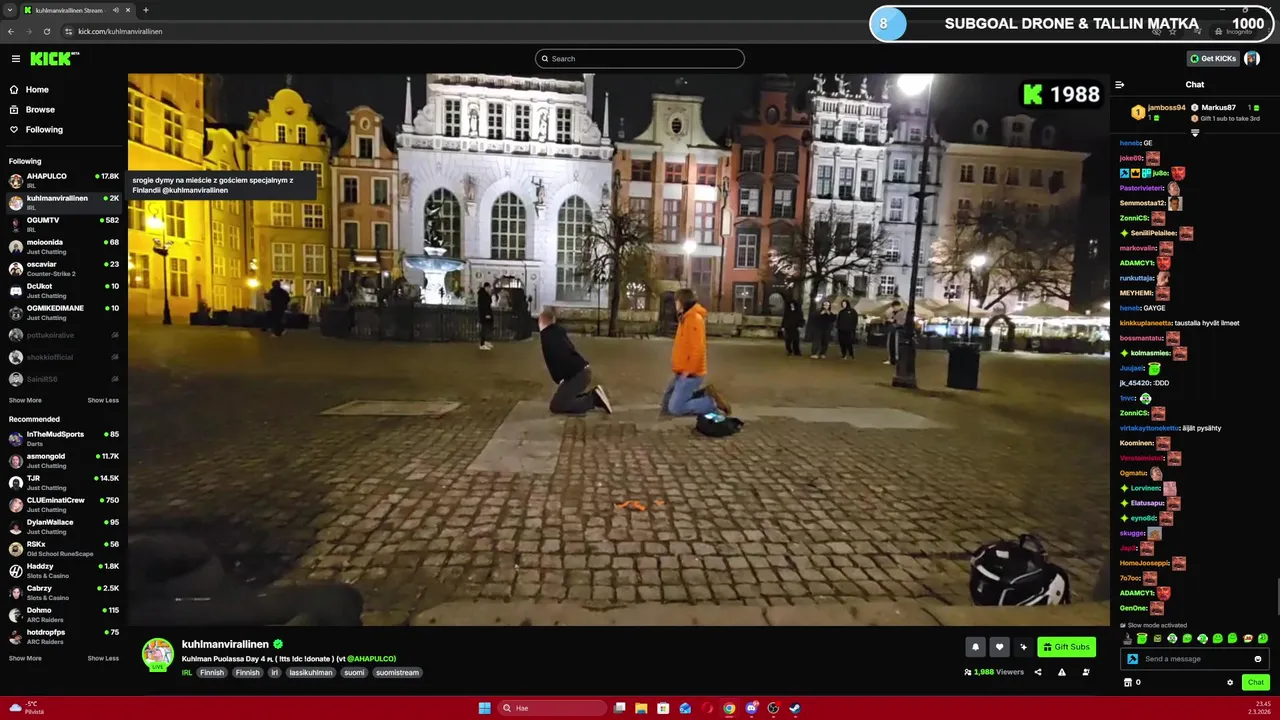Image resolution: width=1280 pixels, height=720 pixels.
Task: Open moloonida channel in sidebar
Action: coord(64,246)
